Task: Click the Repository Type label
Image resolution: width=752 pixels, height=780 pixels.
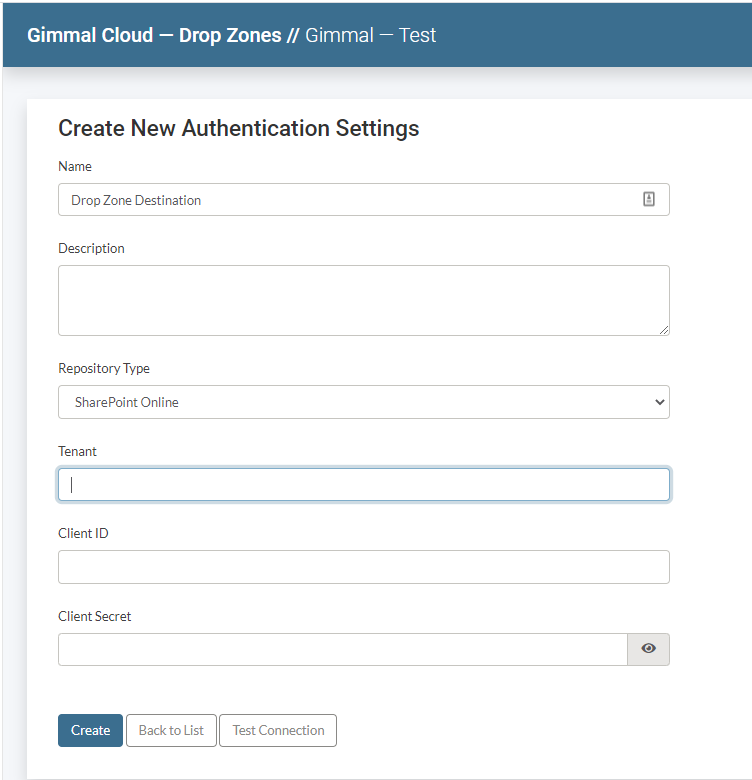Action: (104, 368)
